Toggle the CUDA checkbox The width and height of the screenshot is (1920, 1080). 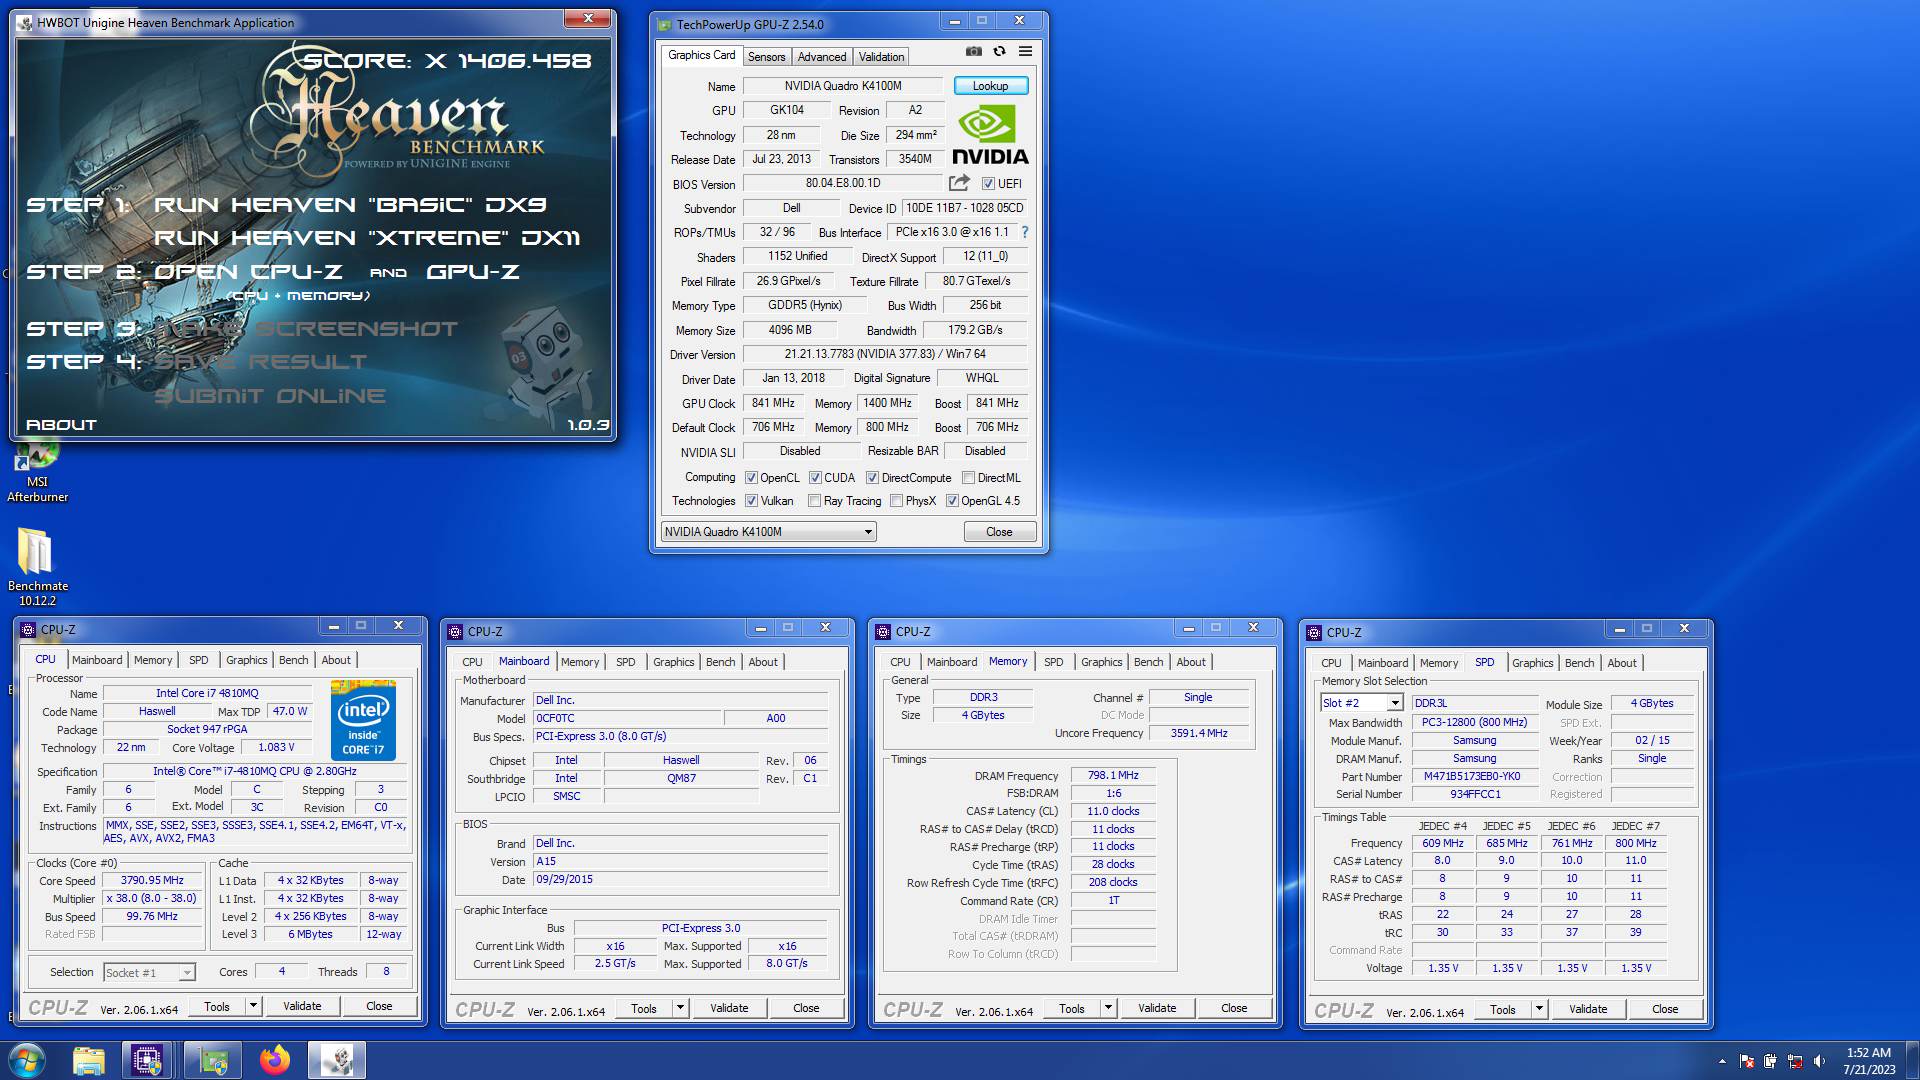[815, 478]
